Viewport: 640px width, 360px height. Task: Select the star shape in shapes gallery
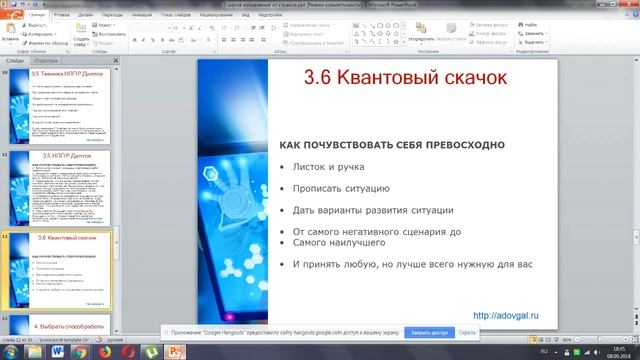click(x=396, y=42)
